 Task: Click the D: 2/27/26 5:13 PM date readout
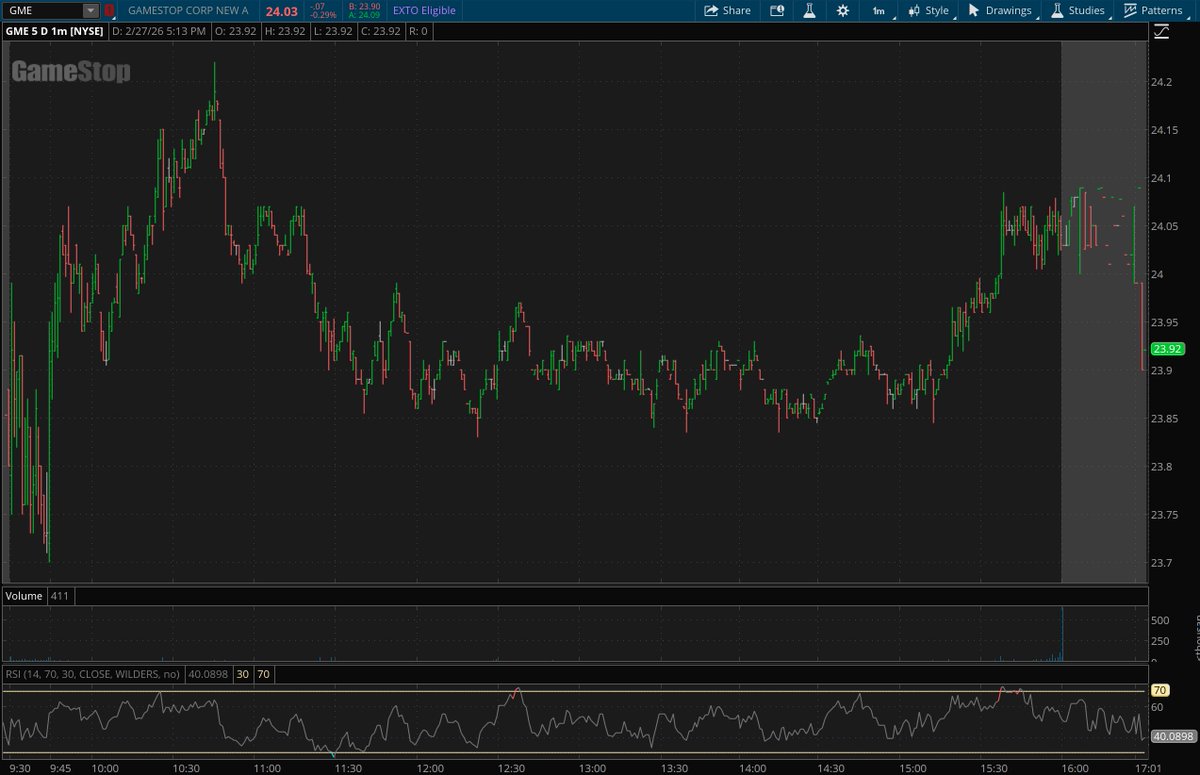159,31
